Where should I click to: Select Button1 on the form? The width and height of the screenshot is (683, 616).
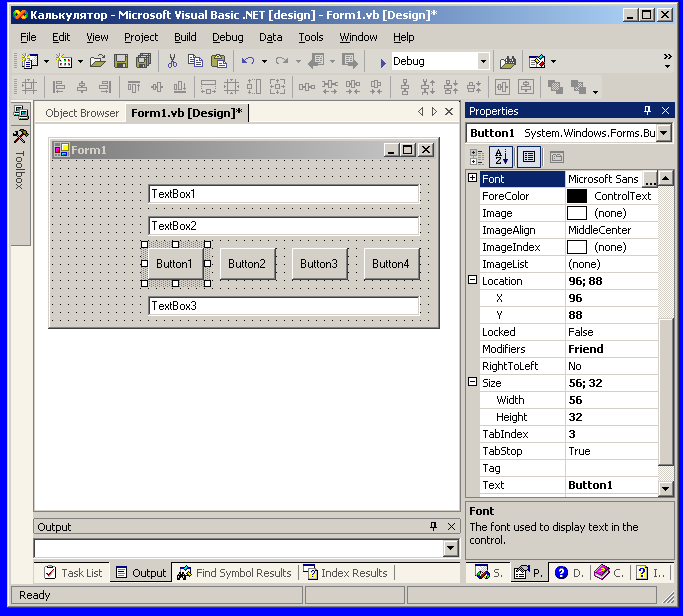[x=176, y=264]
